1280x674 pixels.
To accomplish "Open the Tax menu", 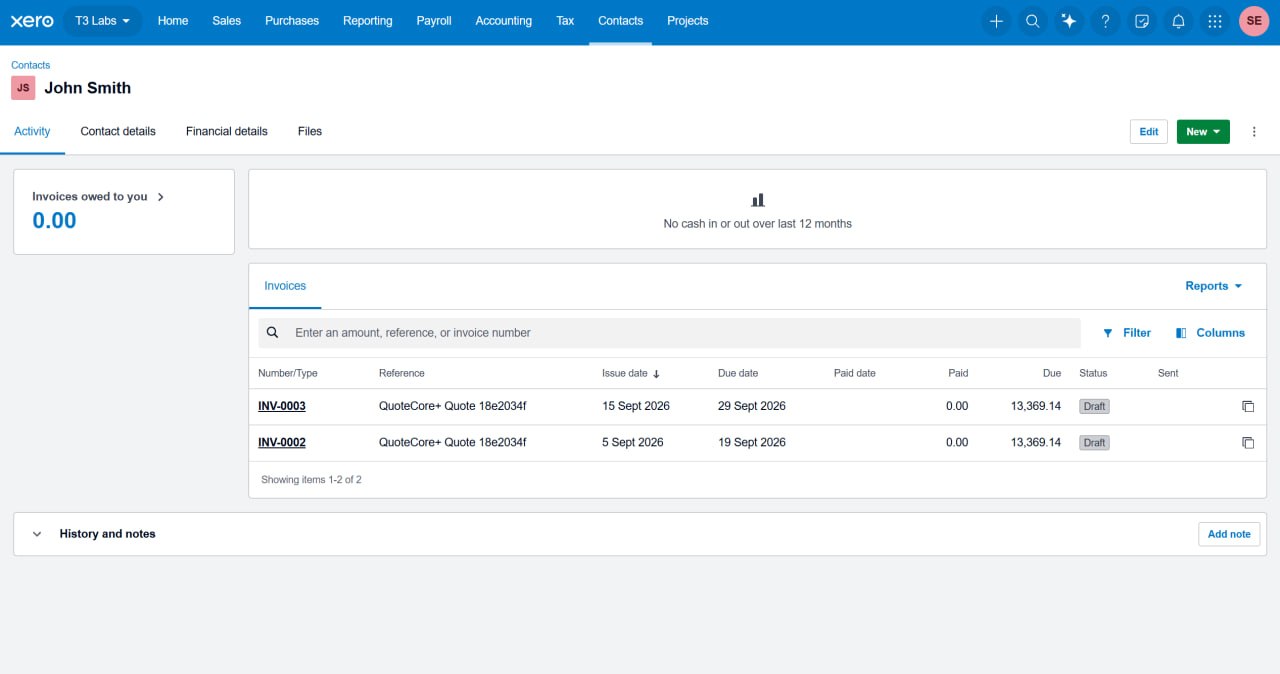I will coord(565,21).
